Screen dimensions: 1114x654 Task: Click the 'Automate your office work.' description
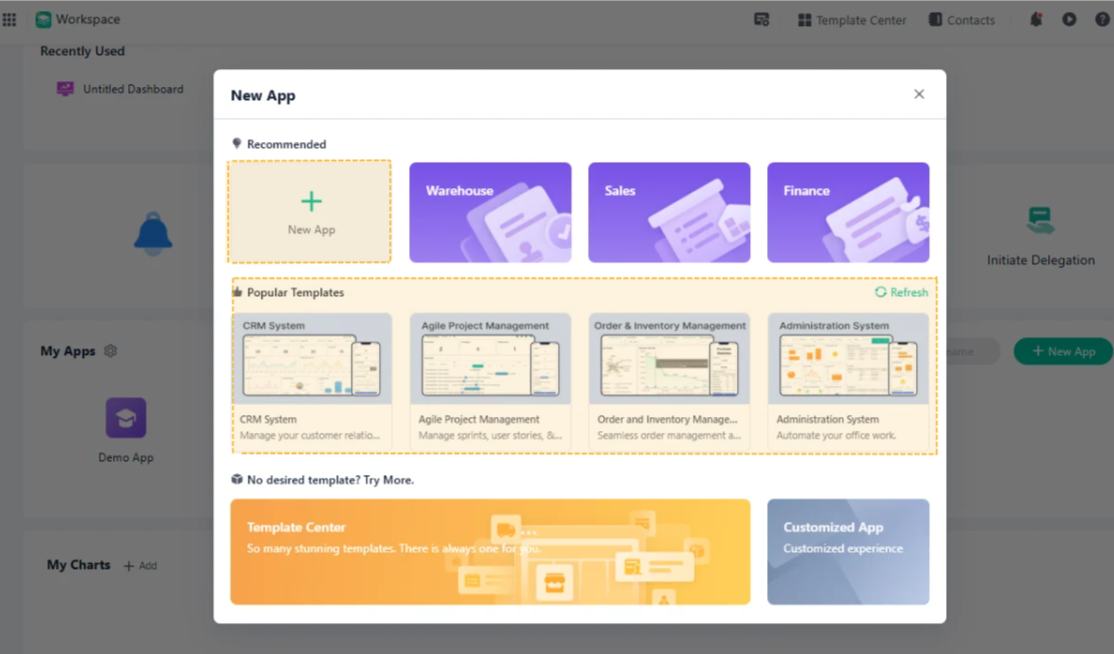836,435
